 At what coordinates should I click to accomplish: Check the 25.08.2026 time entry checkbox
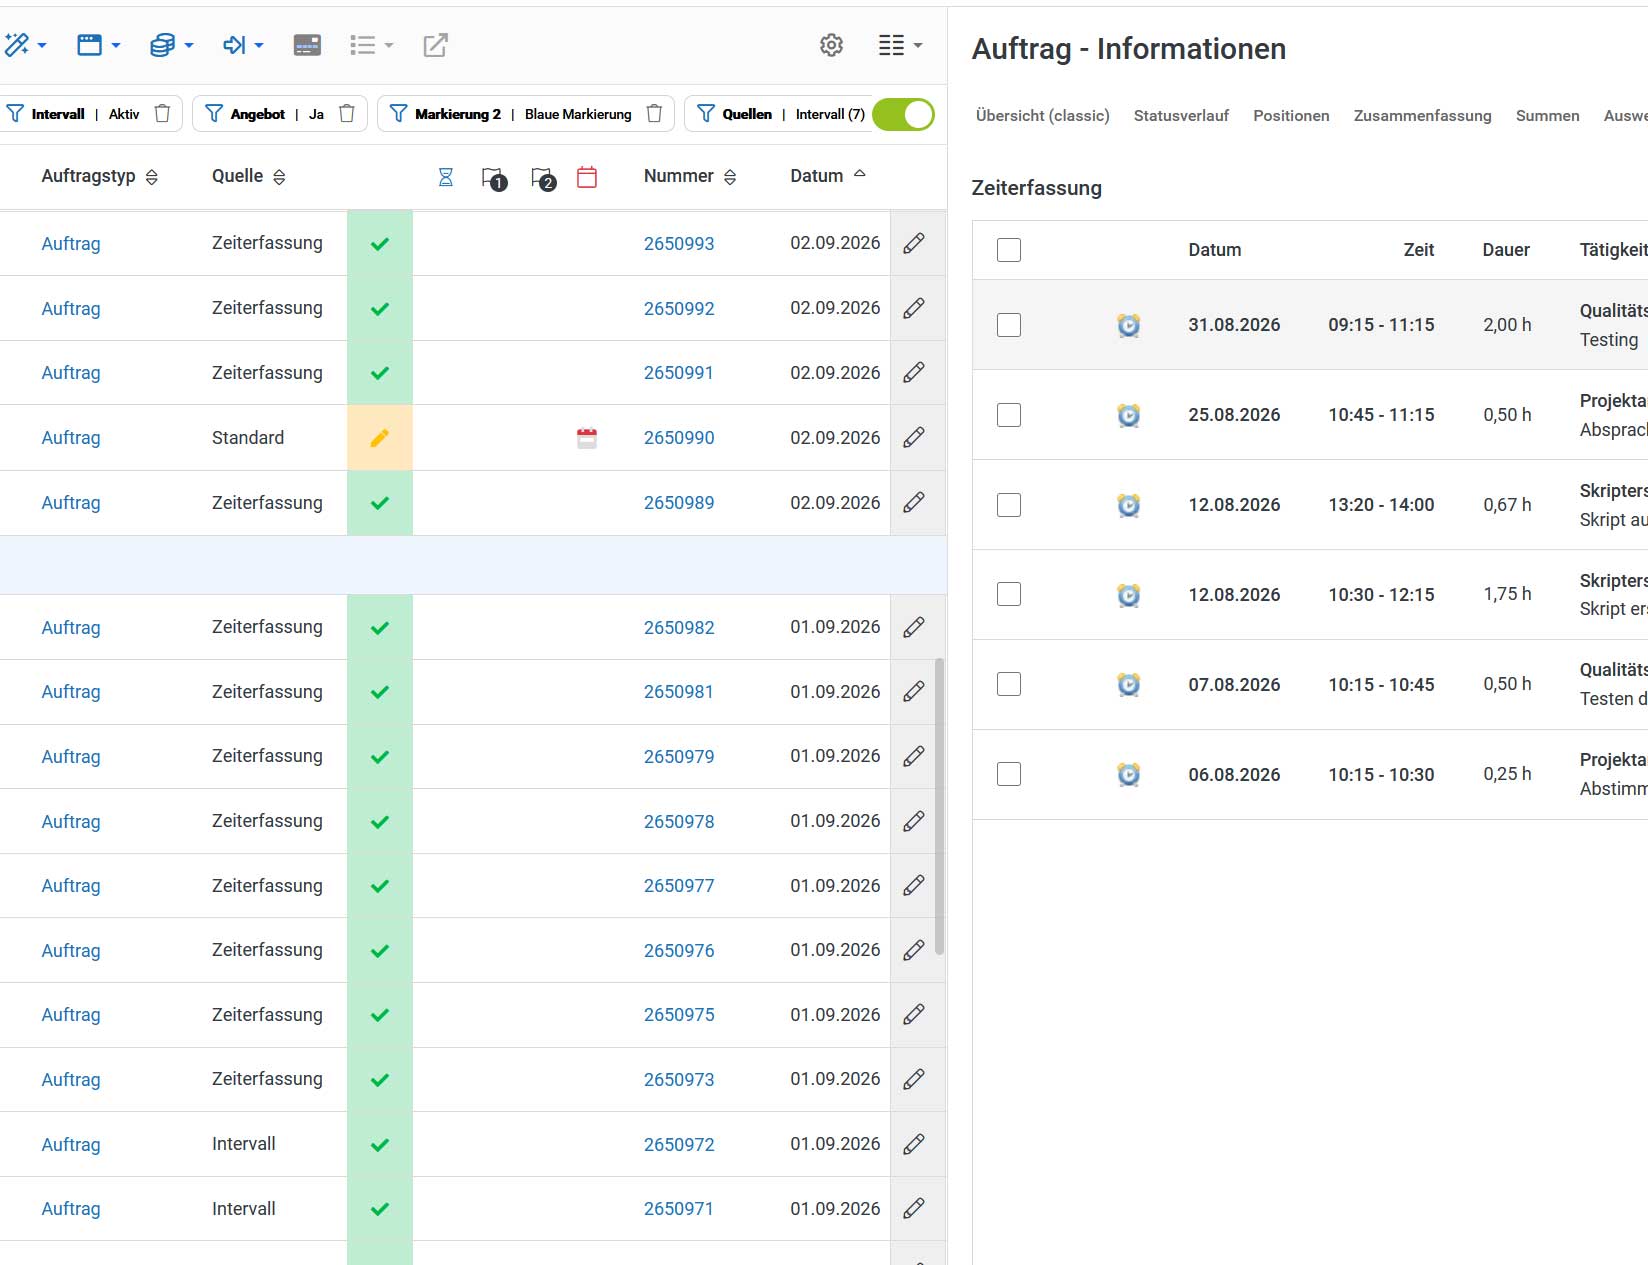tap(1009, 415)
